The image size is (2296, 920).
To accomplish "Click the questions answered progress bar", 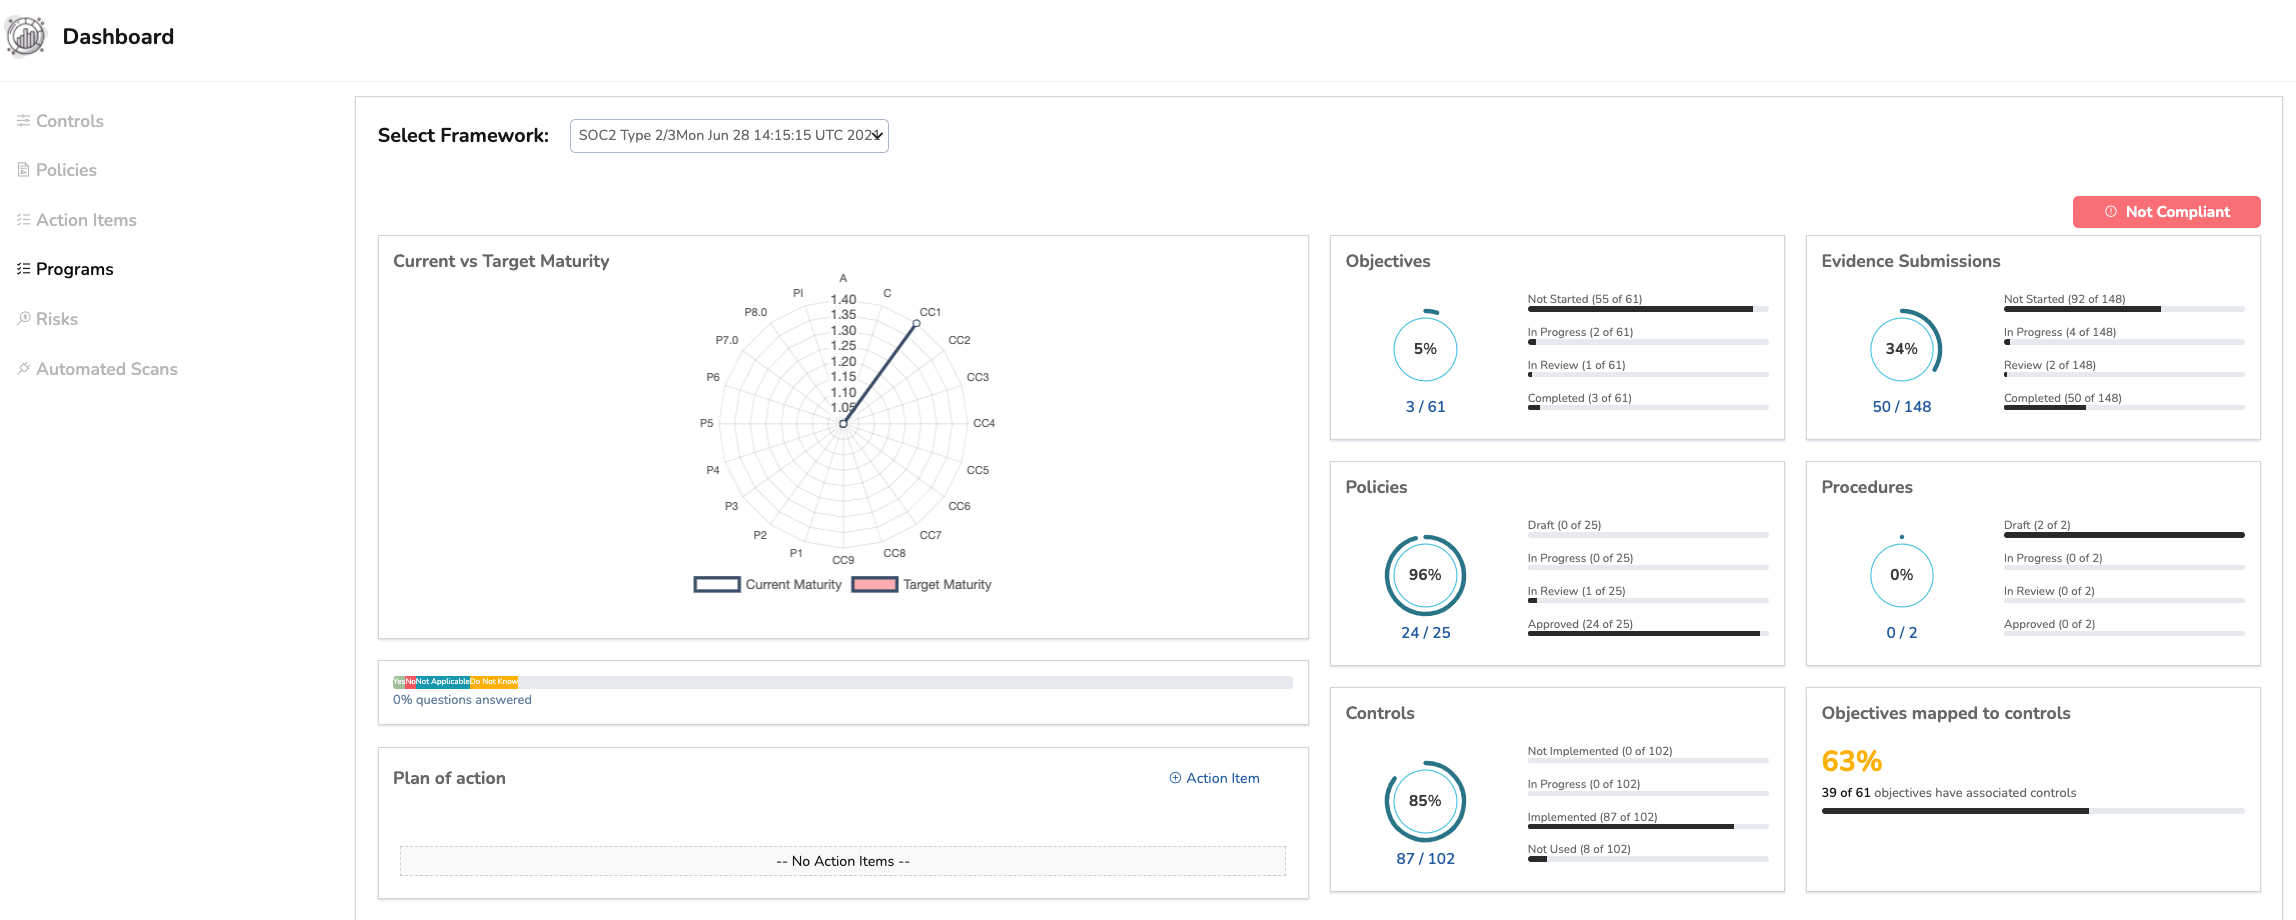I will tap(842, 682).
